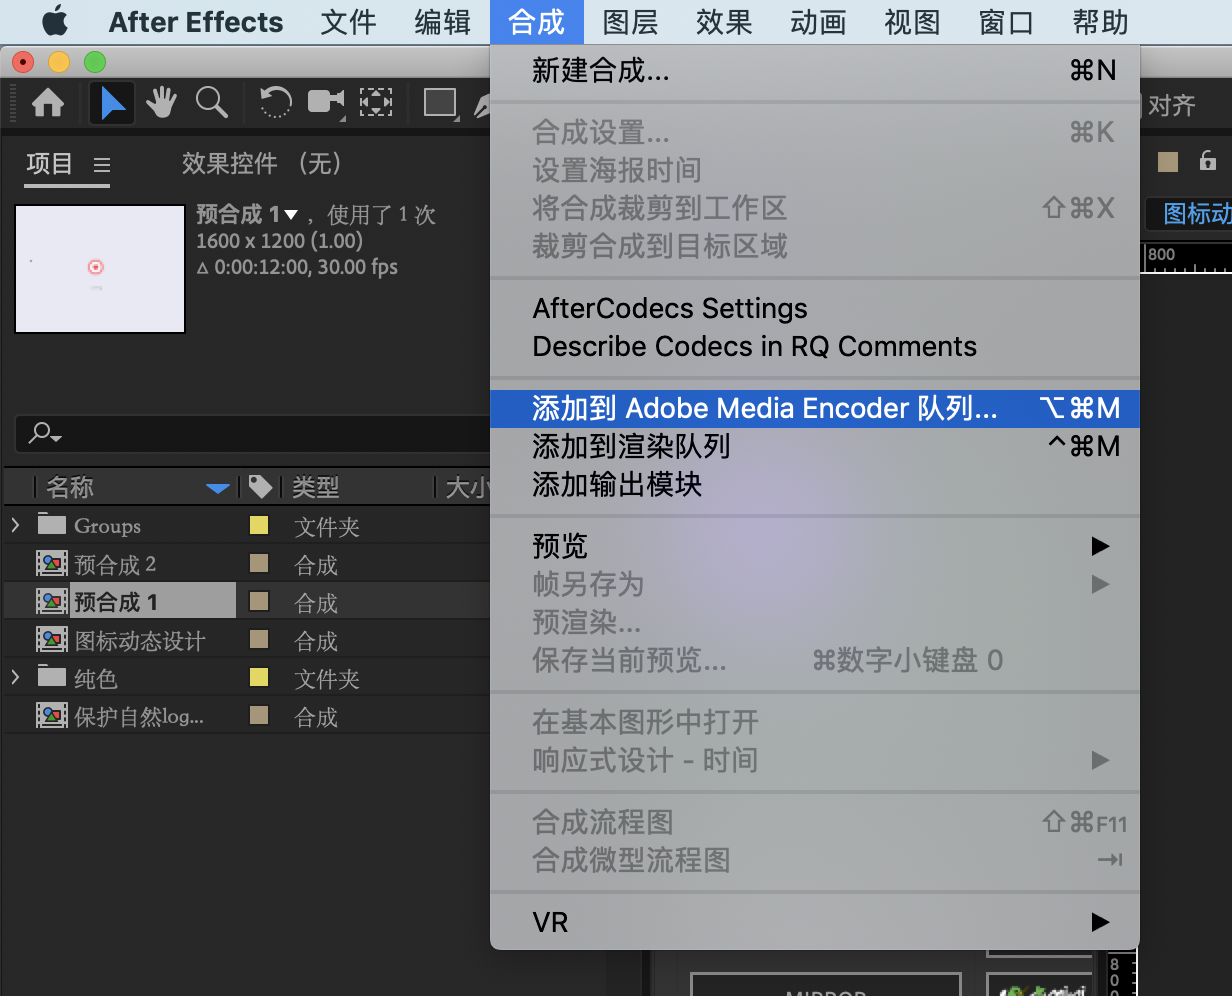The height and width of the screenshot is (996, 1232).
Task: Switch to the 项目 tab
Action: (x=50, y=164)
